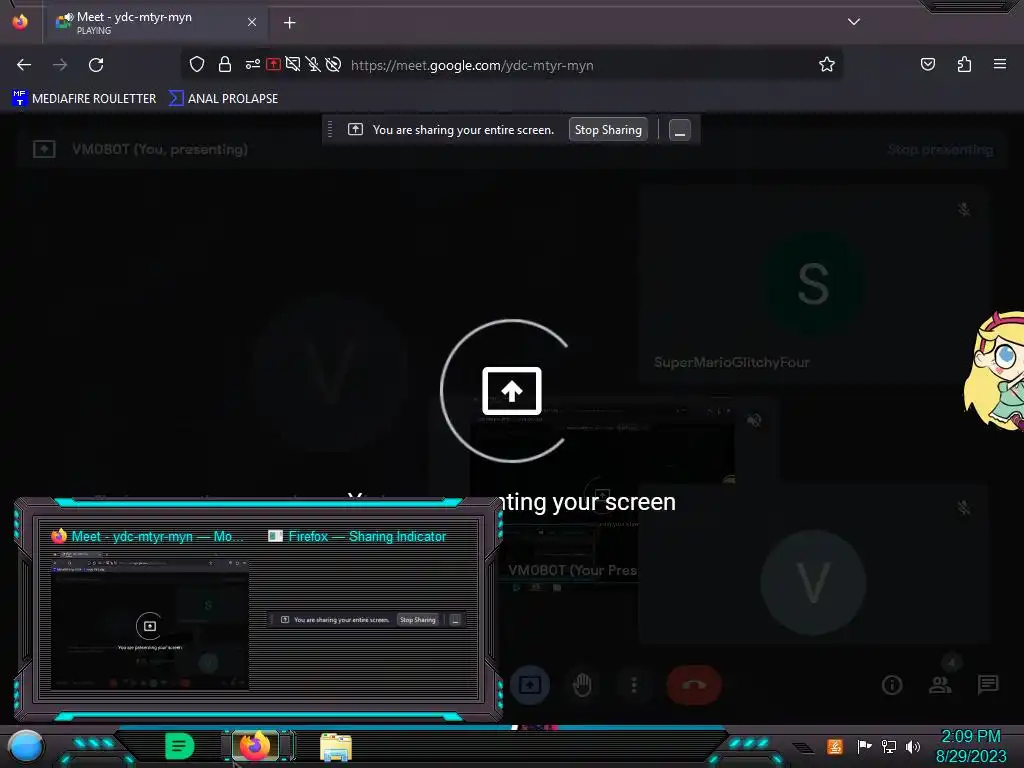Click the large presenting-screen icon in the center
The height and width of the screenshot is (768, 1024).
click(511, 391)
